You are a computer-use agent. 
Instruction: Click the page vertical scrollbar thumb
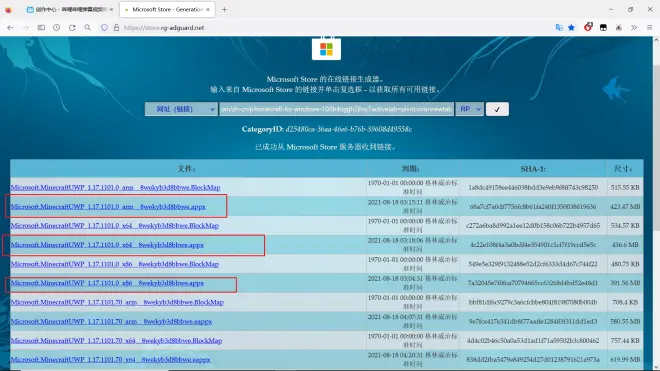[x=656, y=147]
